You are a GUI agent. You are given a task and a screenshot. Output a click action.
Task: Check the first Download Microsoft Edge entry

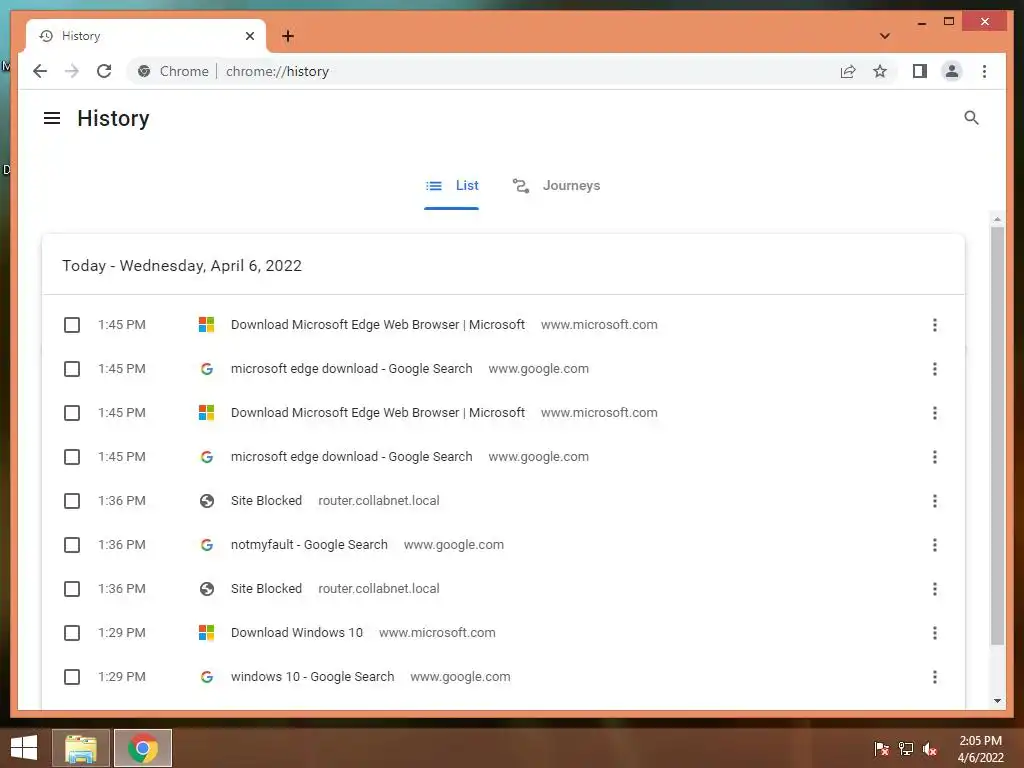[x=72, y=325]
